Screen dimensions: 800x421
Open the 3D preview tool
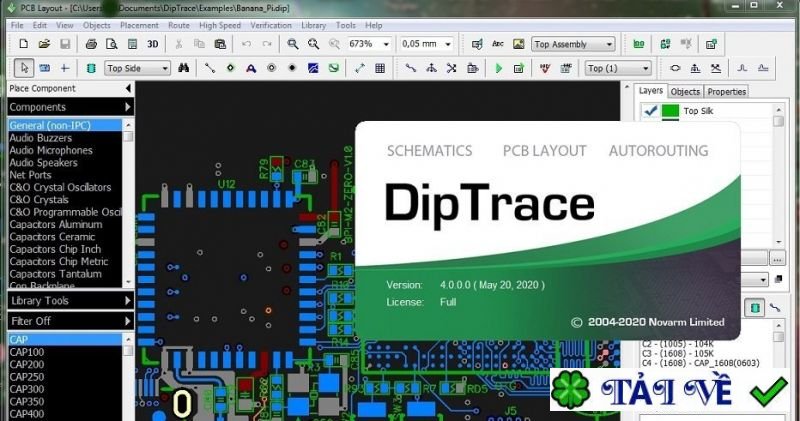pyautogui.click(x=153, y=44)
